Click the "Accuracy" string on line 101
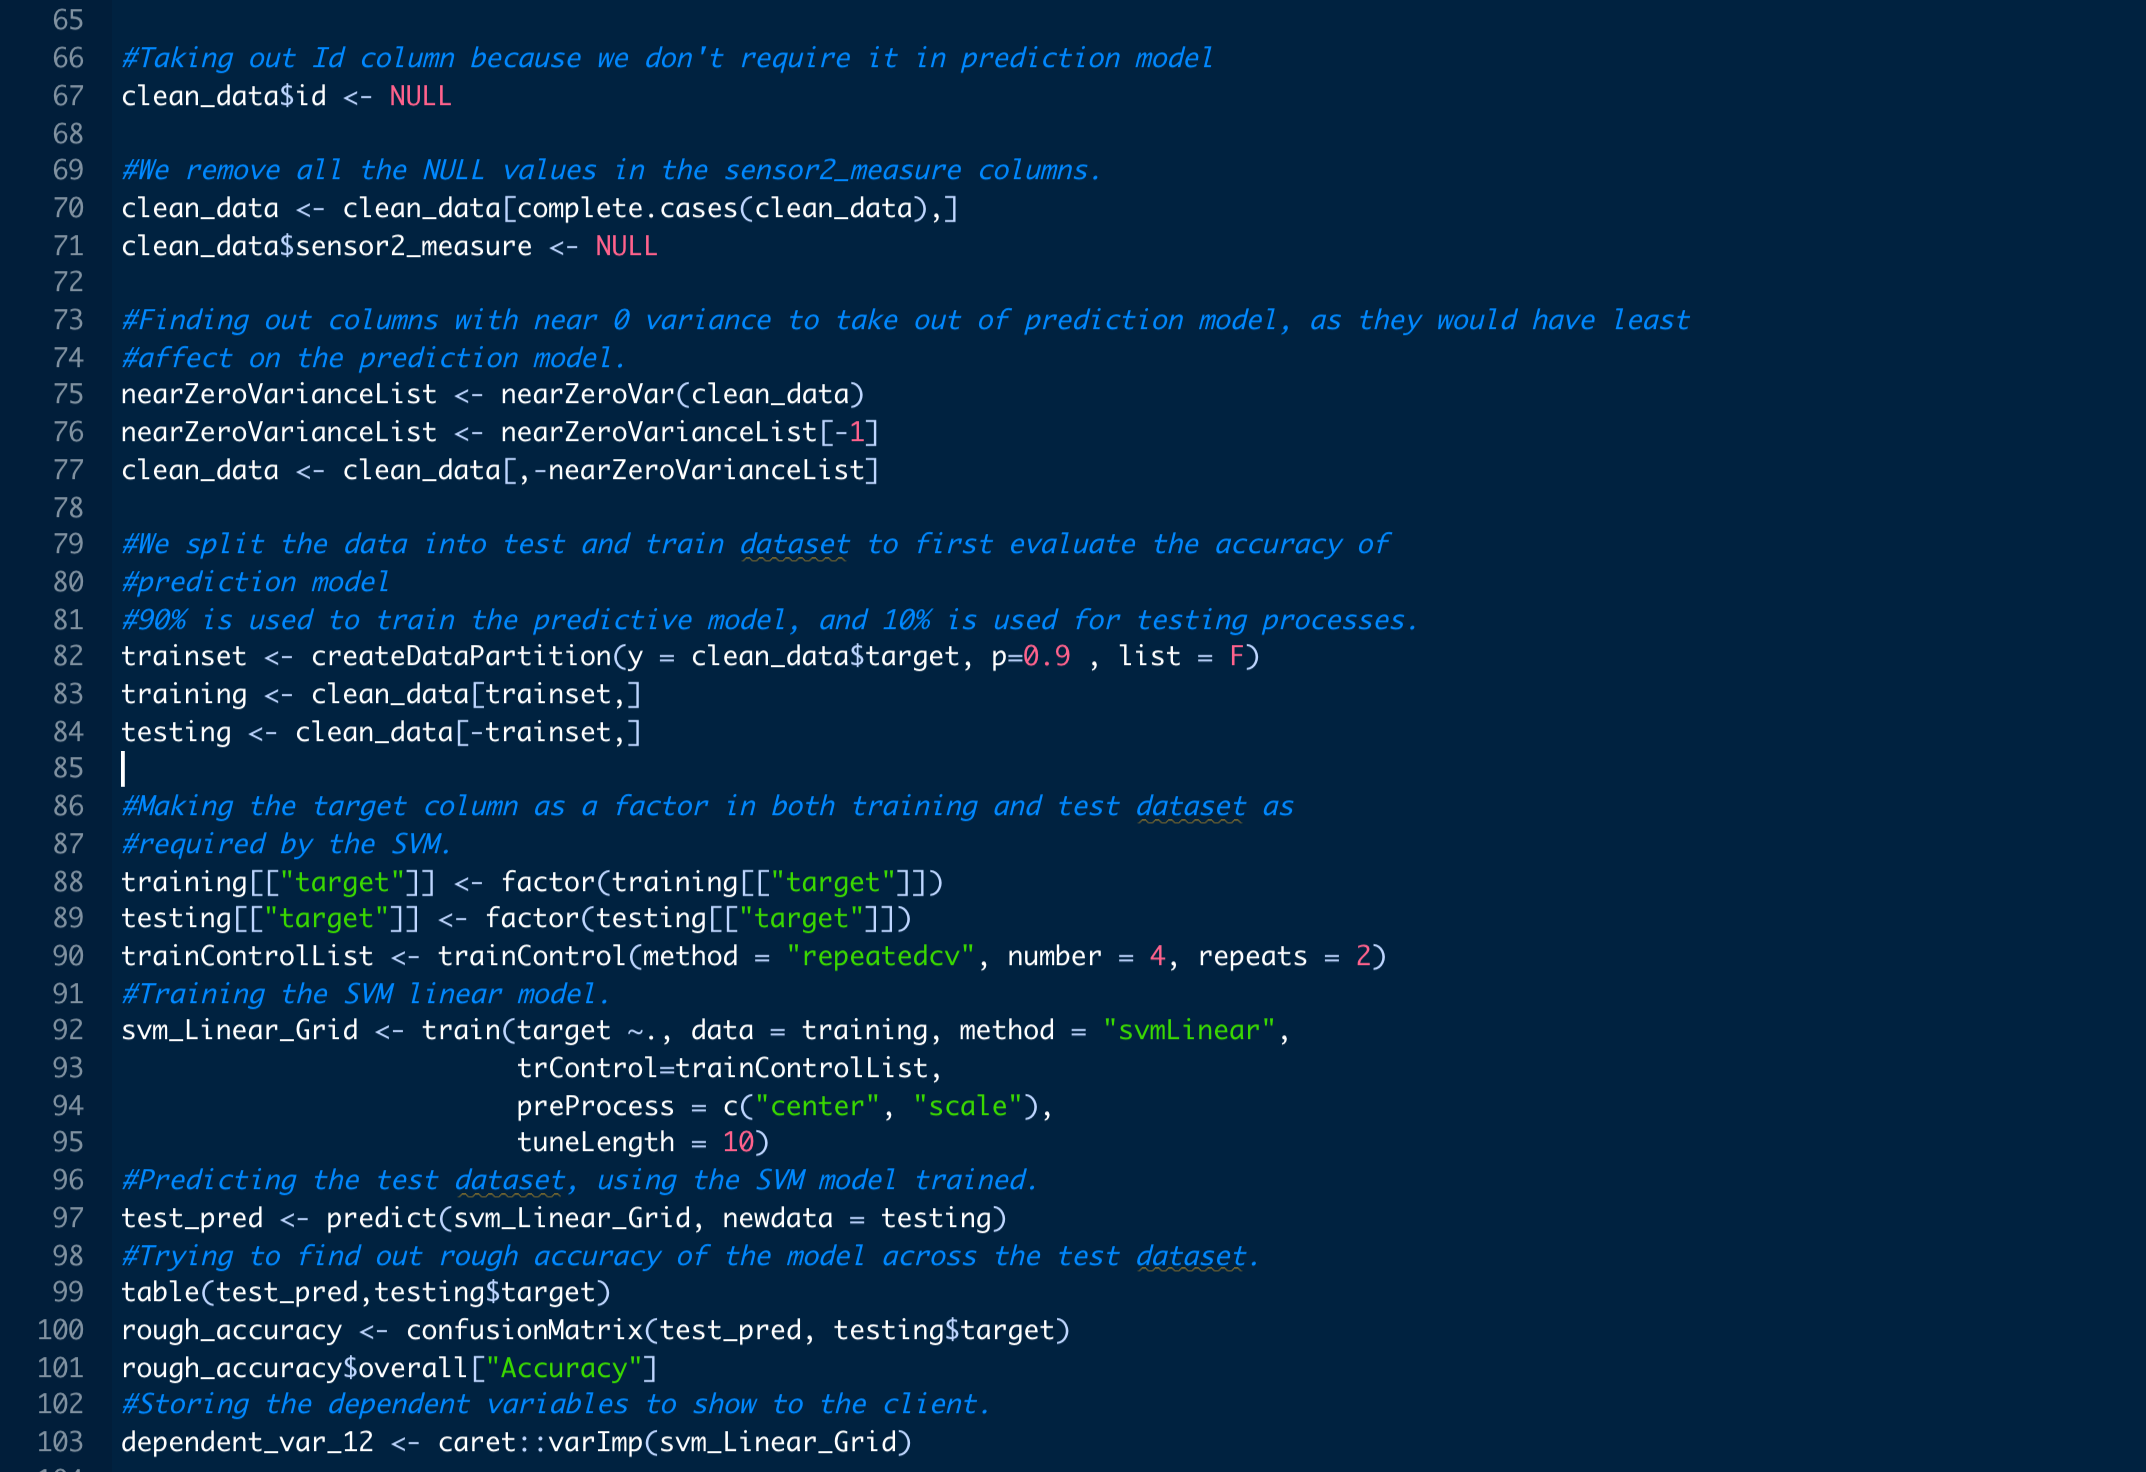2146x1472 pixels. coord(563,1368)
